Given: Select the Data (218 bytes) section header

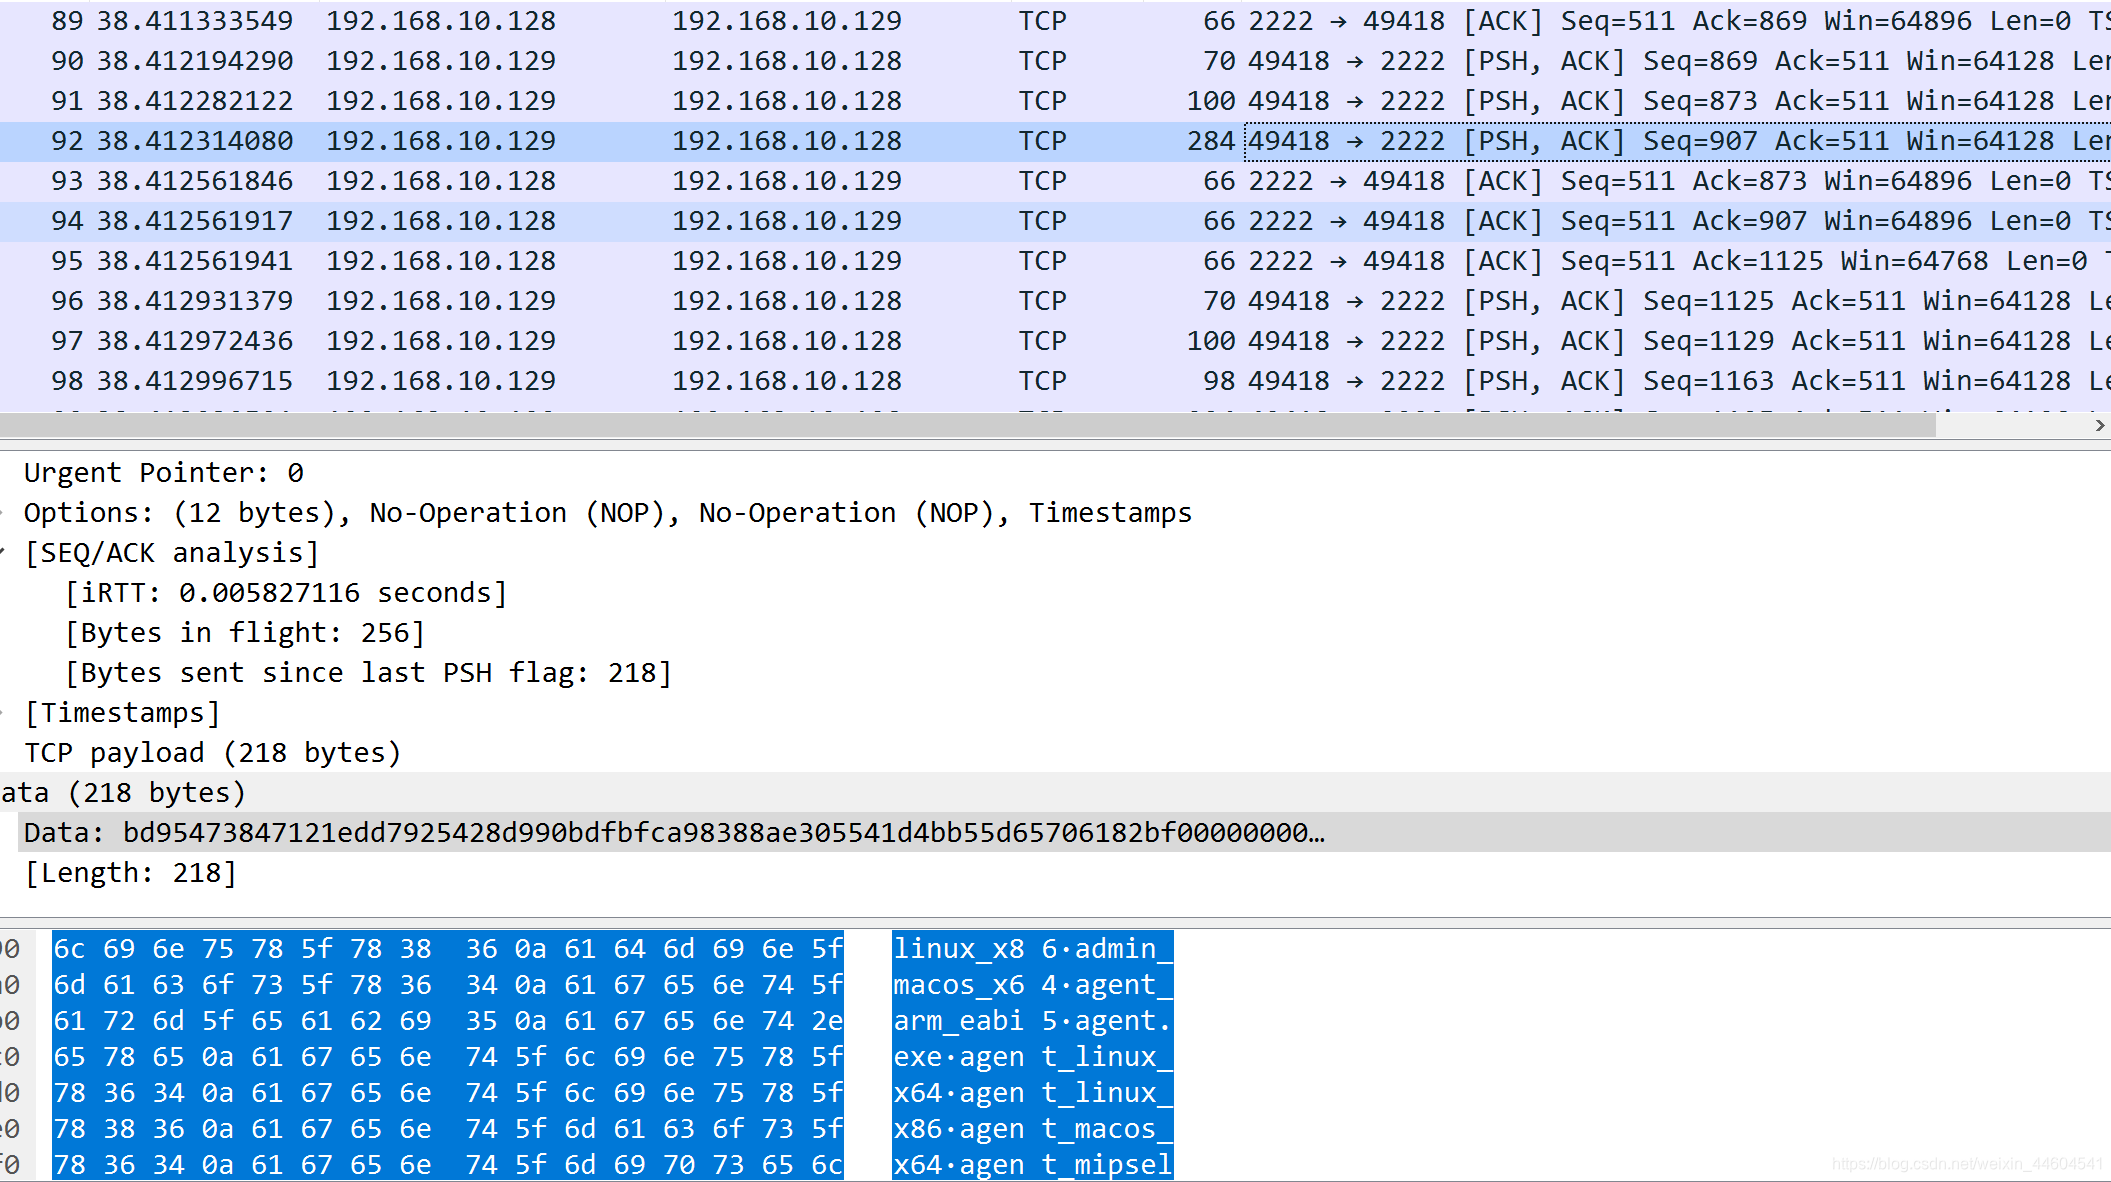Looking at the screenshot, I should coord(123,793).
